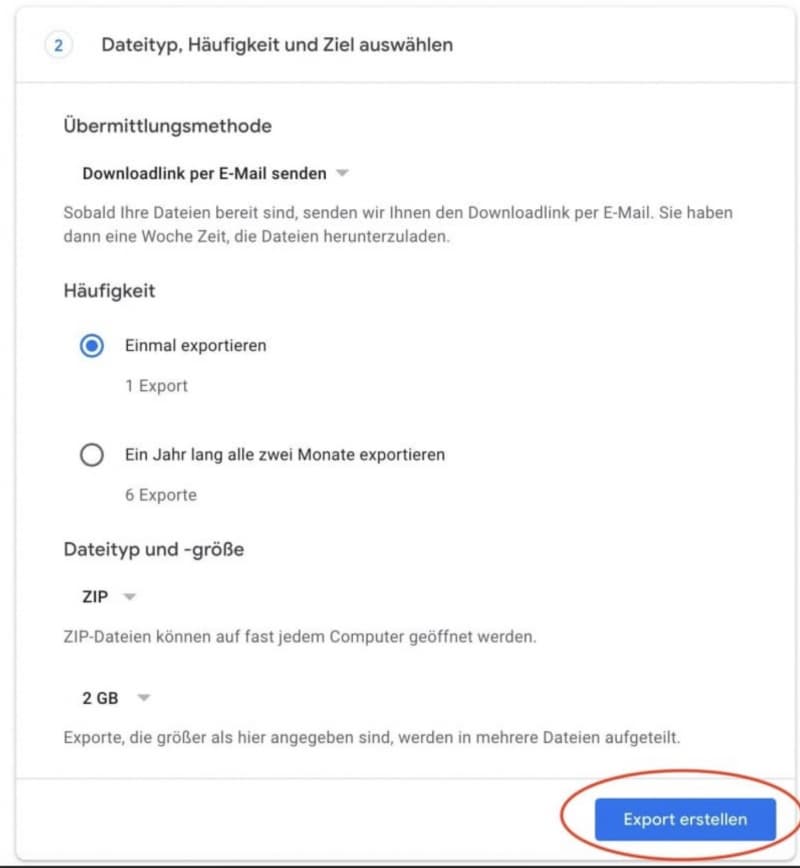
Task: Open the 2 GB file size dropdown
Action: coord(116,698)
